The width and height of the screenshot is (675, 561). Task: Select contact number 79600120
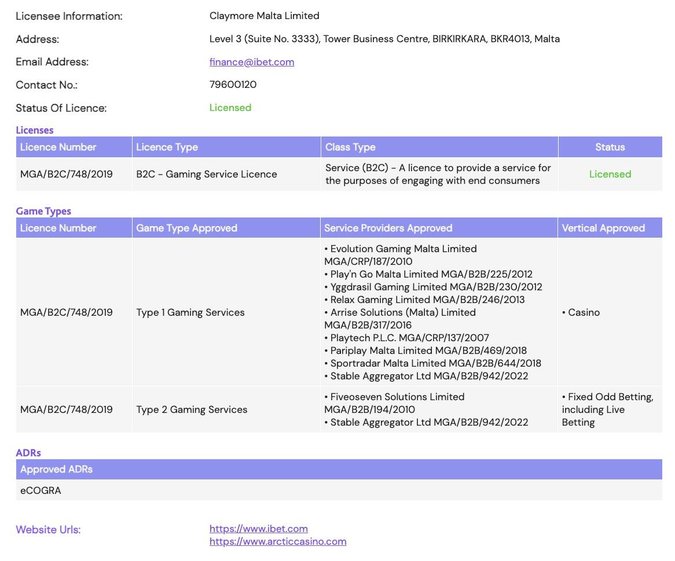[x=232, y=84]
